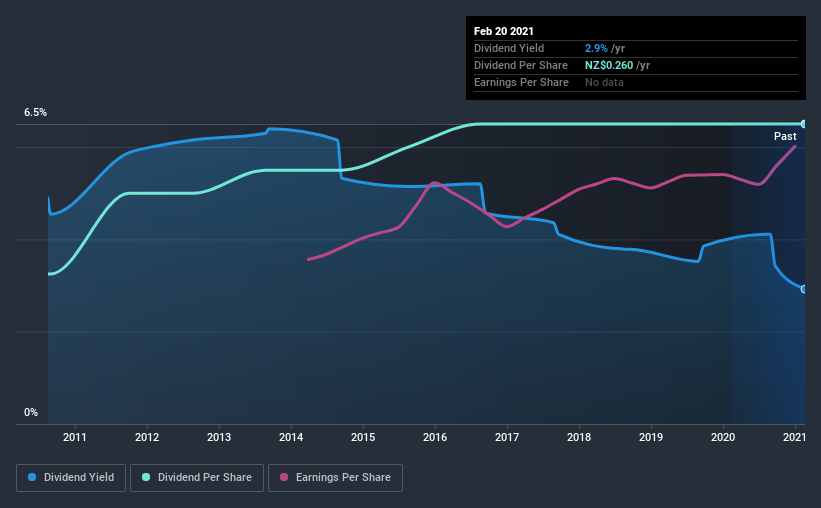Click the 2011 x-axis year label

[x=75, y=437]
